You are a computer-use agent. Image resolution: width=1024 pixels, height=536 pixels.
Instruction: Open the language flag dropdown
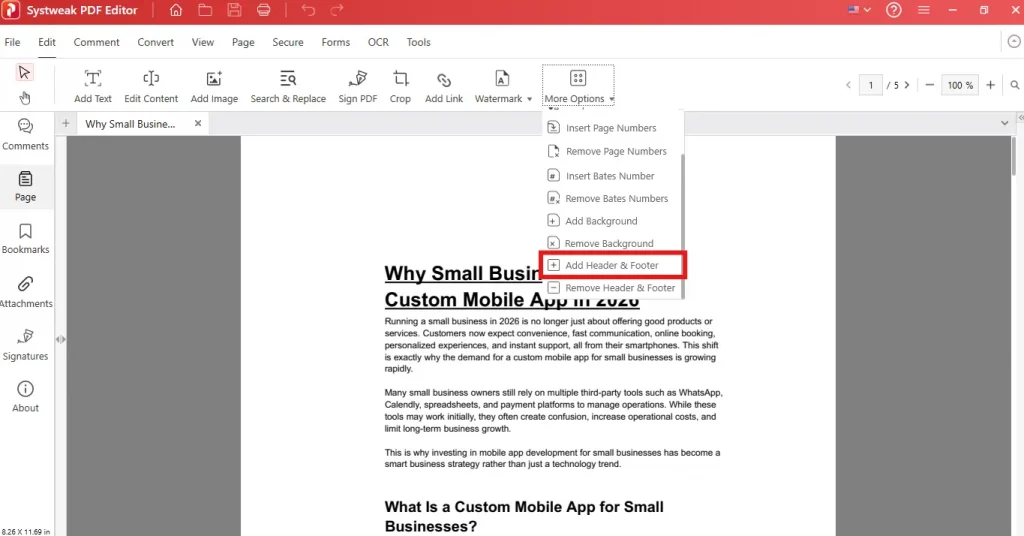pos(859,10)
